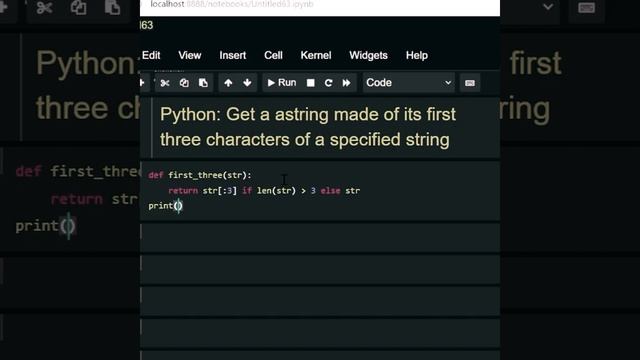Open the View menu
The image size is (640, 360).
(x=190, y=56)
